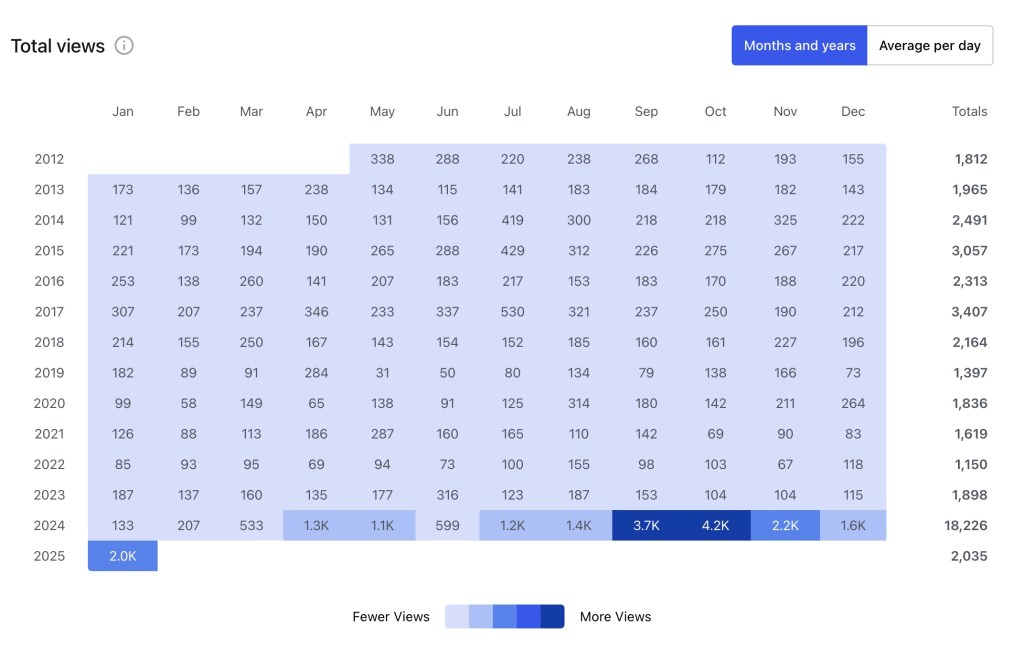Select the September 2024 cell showing 3.7K

tap(646, 525)
